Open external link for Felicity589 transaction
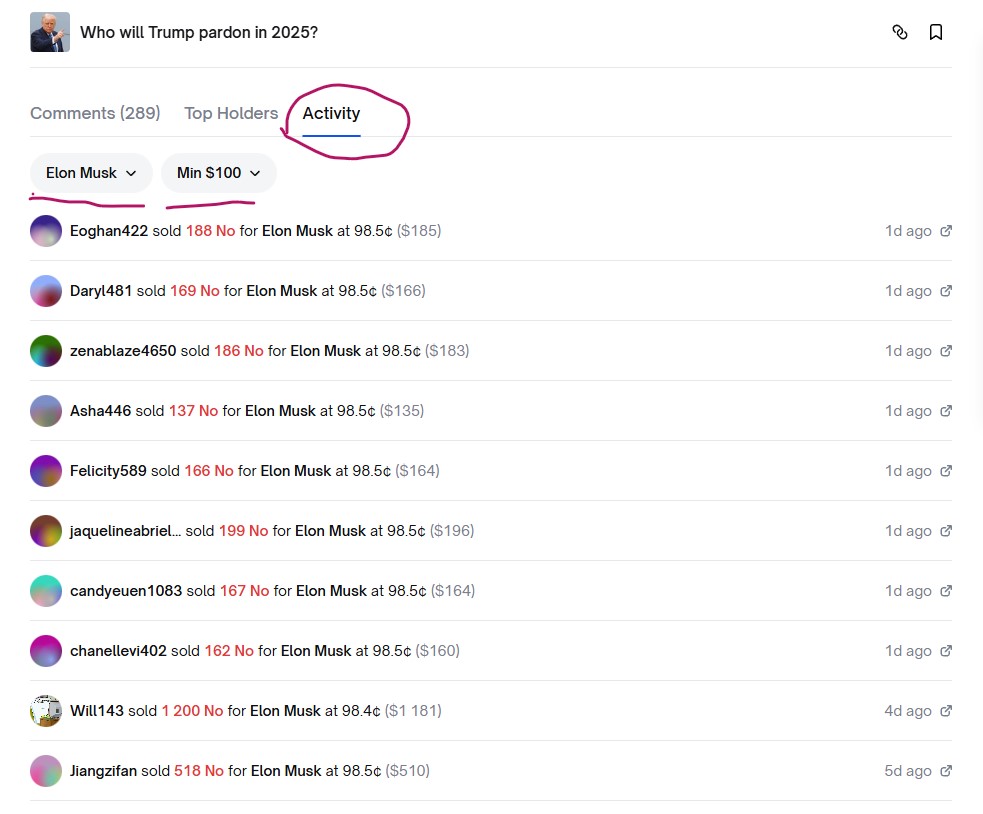 (x=946, y=471)
